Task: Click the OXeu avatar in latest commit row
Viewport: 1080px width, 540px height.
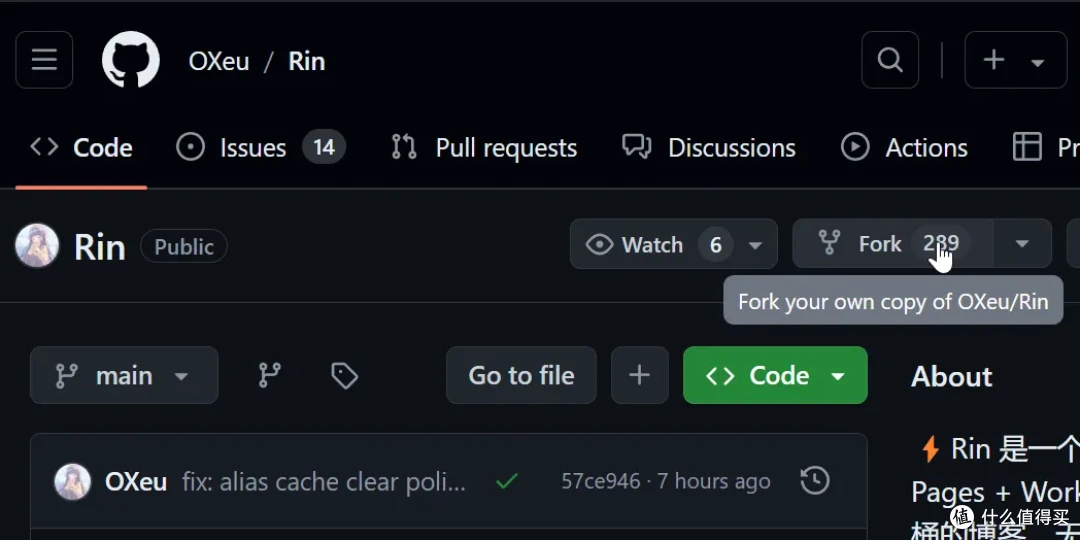Action: click(x=73, y=481)
